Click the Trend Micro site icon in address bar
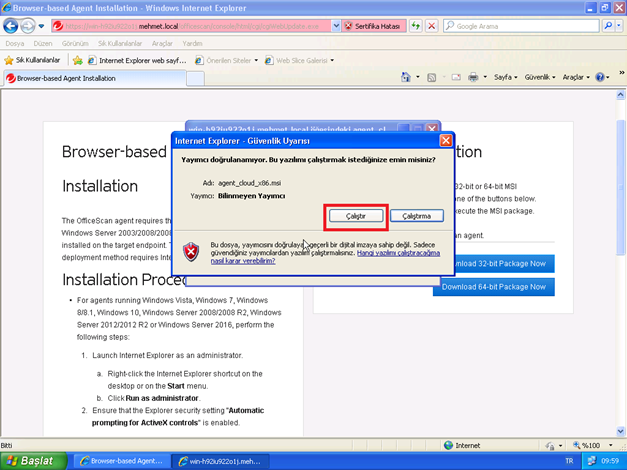The height and width of the screenshot is (470, 627). tap(58, 26)
